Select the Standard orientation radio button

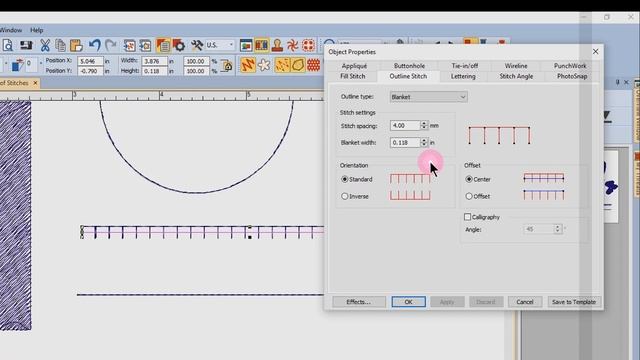[344, 179]
